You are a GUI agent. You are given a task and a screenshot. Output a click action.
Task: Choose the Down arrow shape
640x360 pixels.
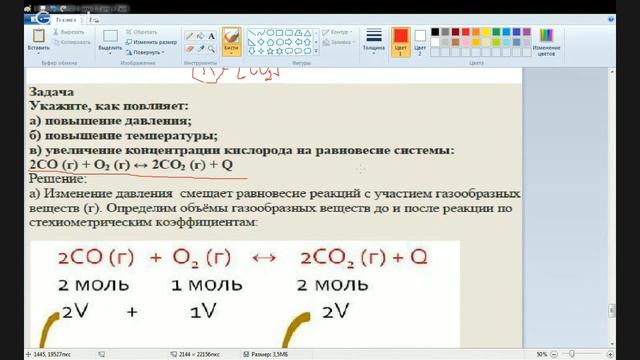click(x=252, y=51)
